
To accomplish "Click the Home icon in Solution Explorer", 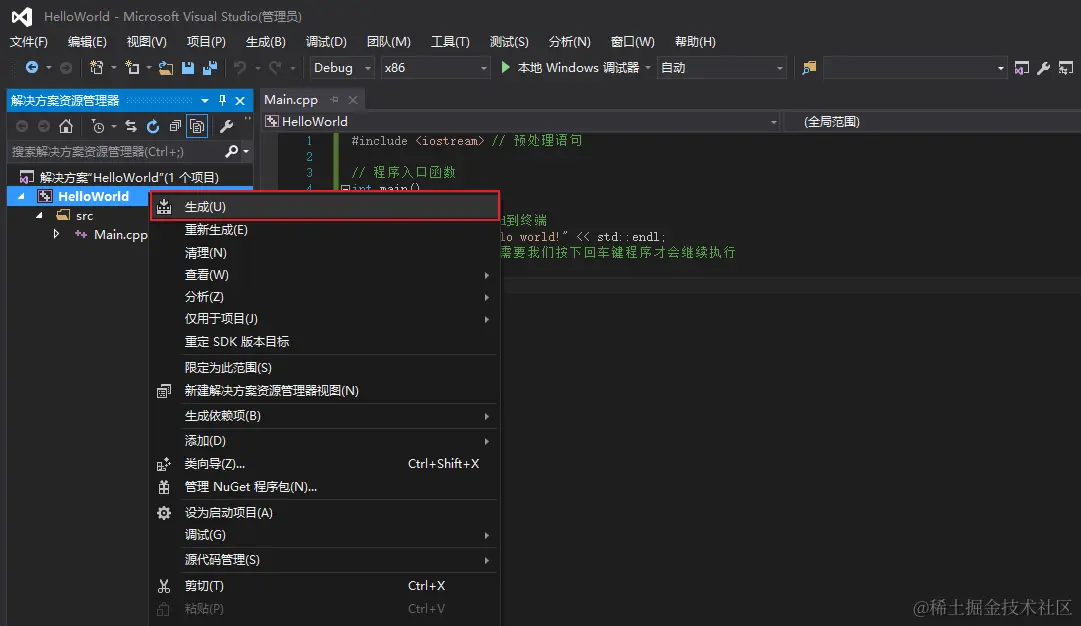I will tap(65, 126).
